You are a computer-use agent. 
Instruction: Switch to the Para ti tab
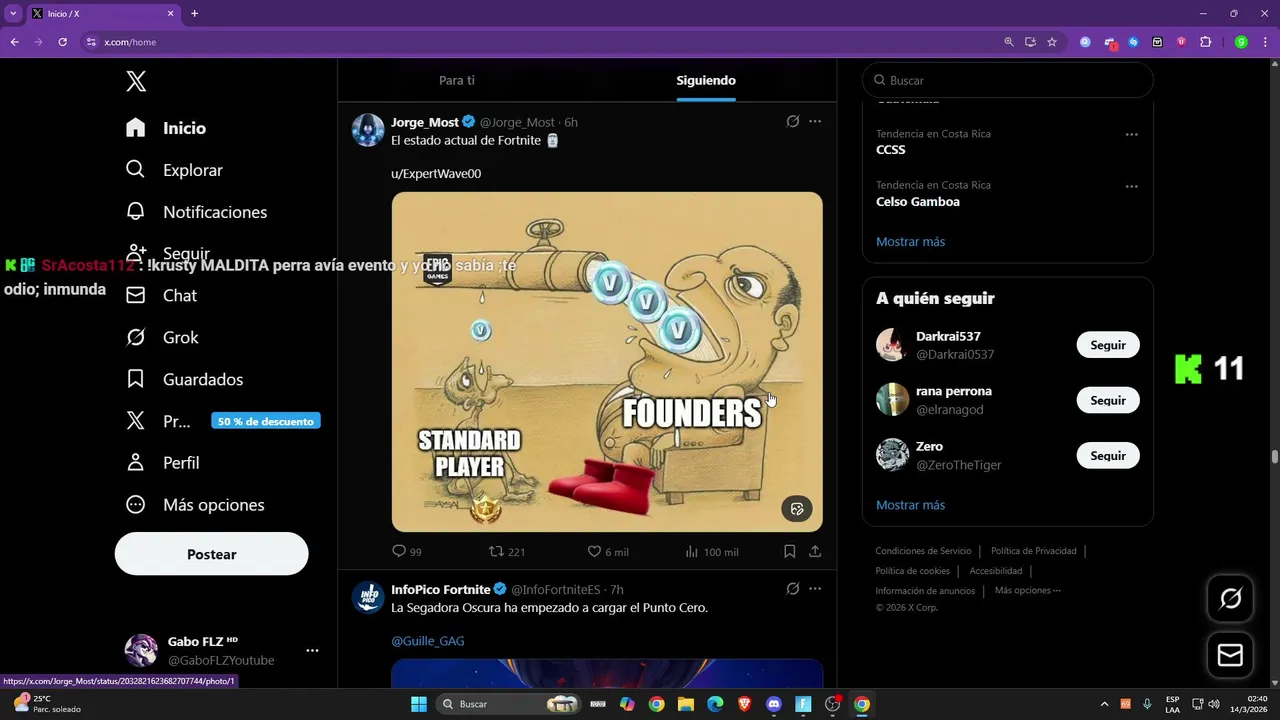pyautogui.click(x=457, y=80)
